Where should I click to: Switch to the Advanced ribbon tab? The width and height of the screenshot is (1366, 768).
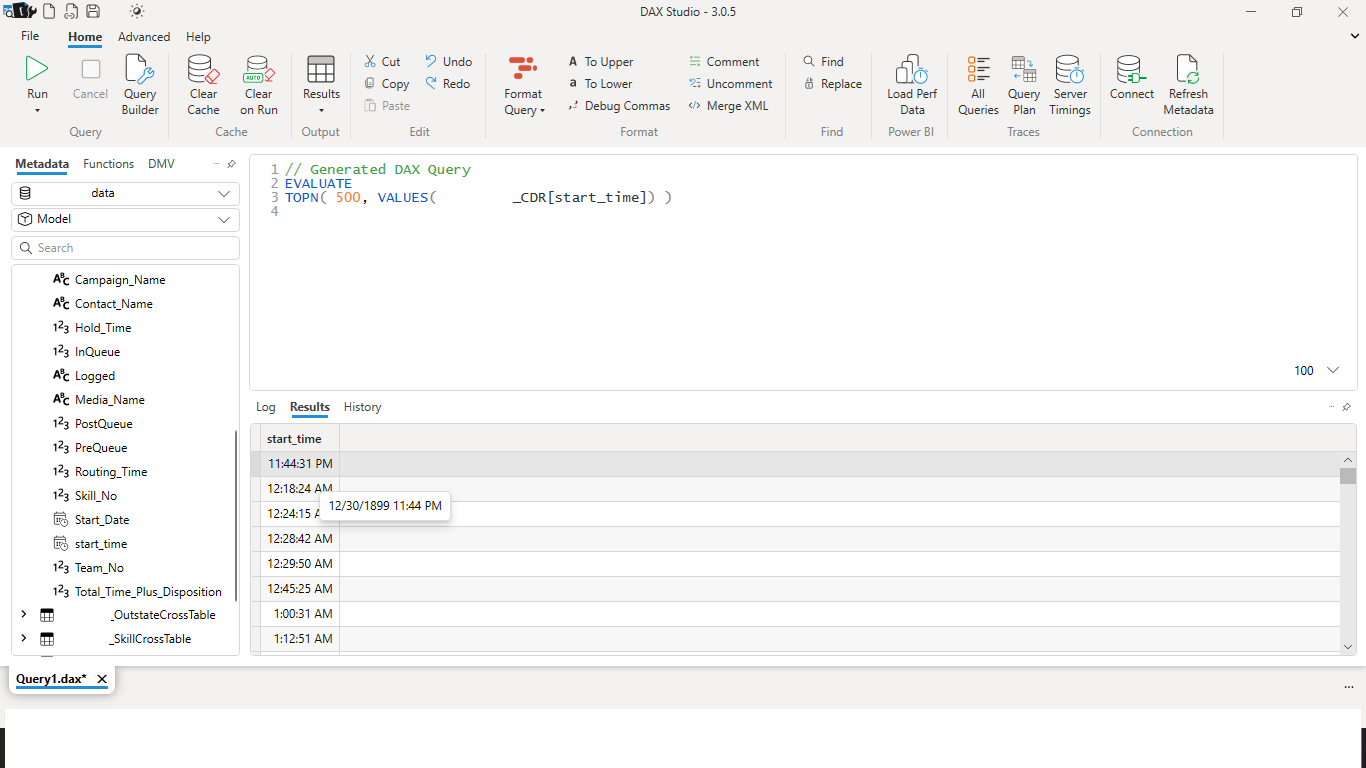[144, 36]
